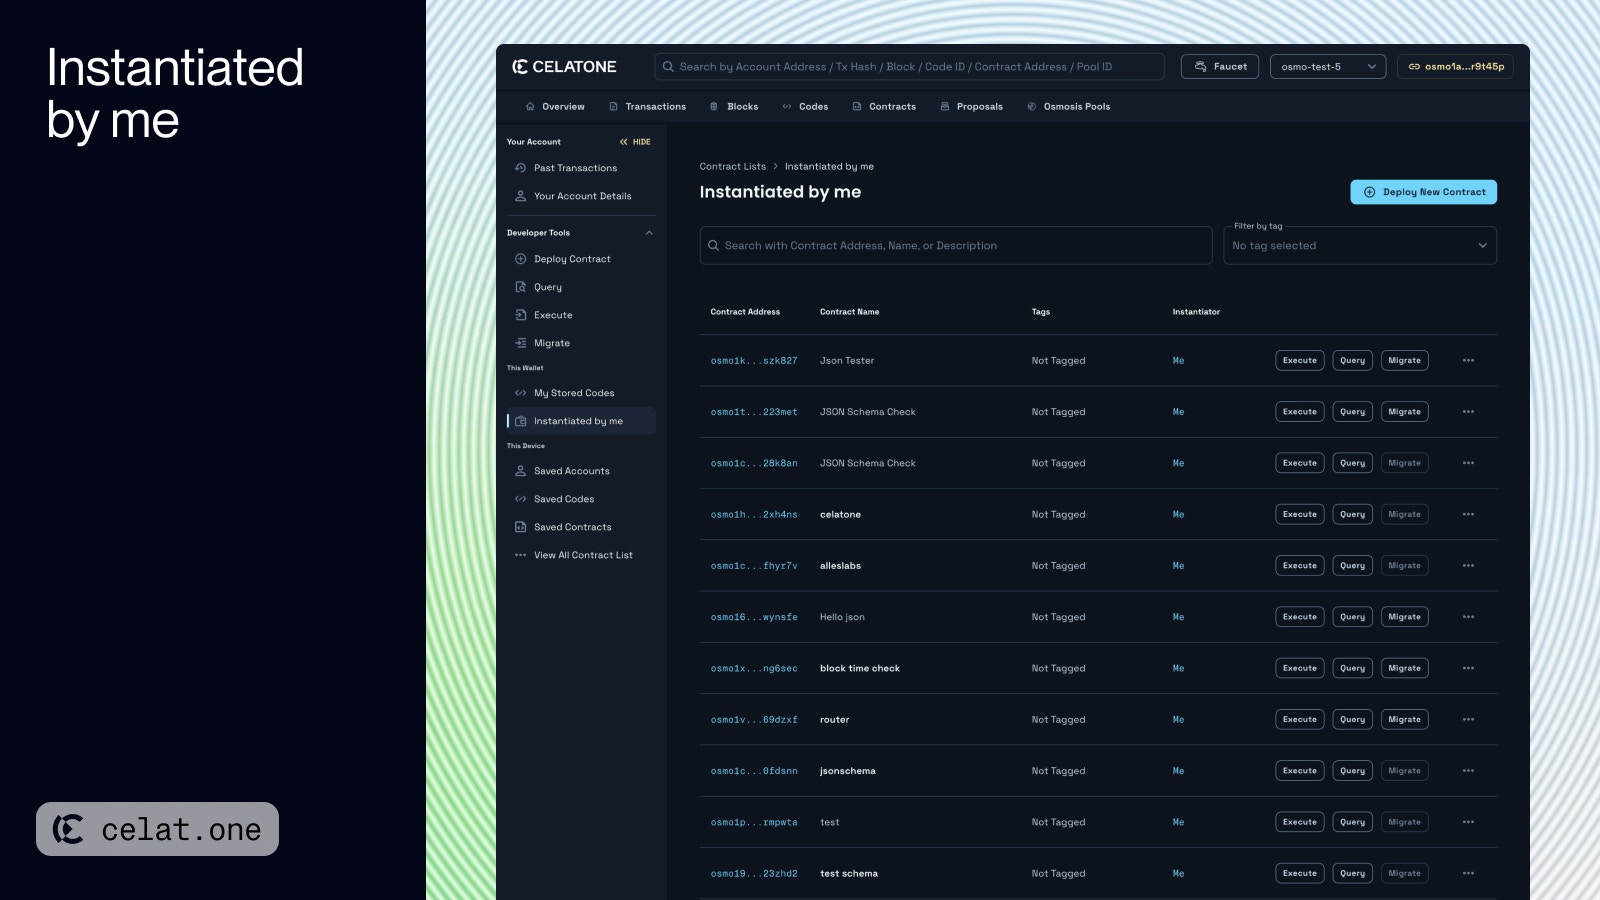Image resolution: width=1600 pixels, height=900 pixels.
Task: Click Your Account Details person icon
Action: coord(520,196)
